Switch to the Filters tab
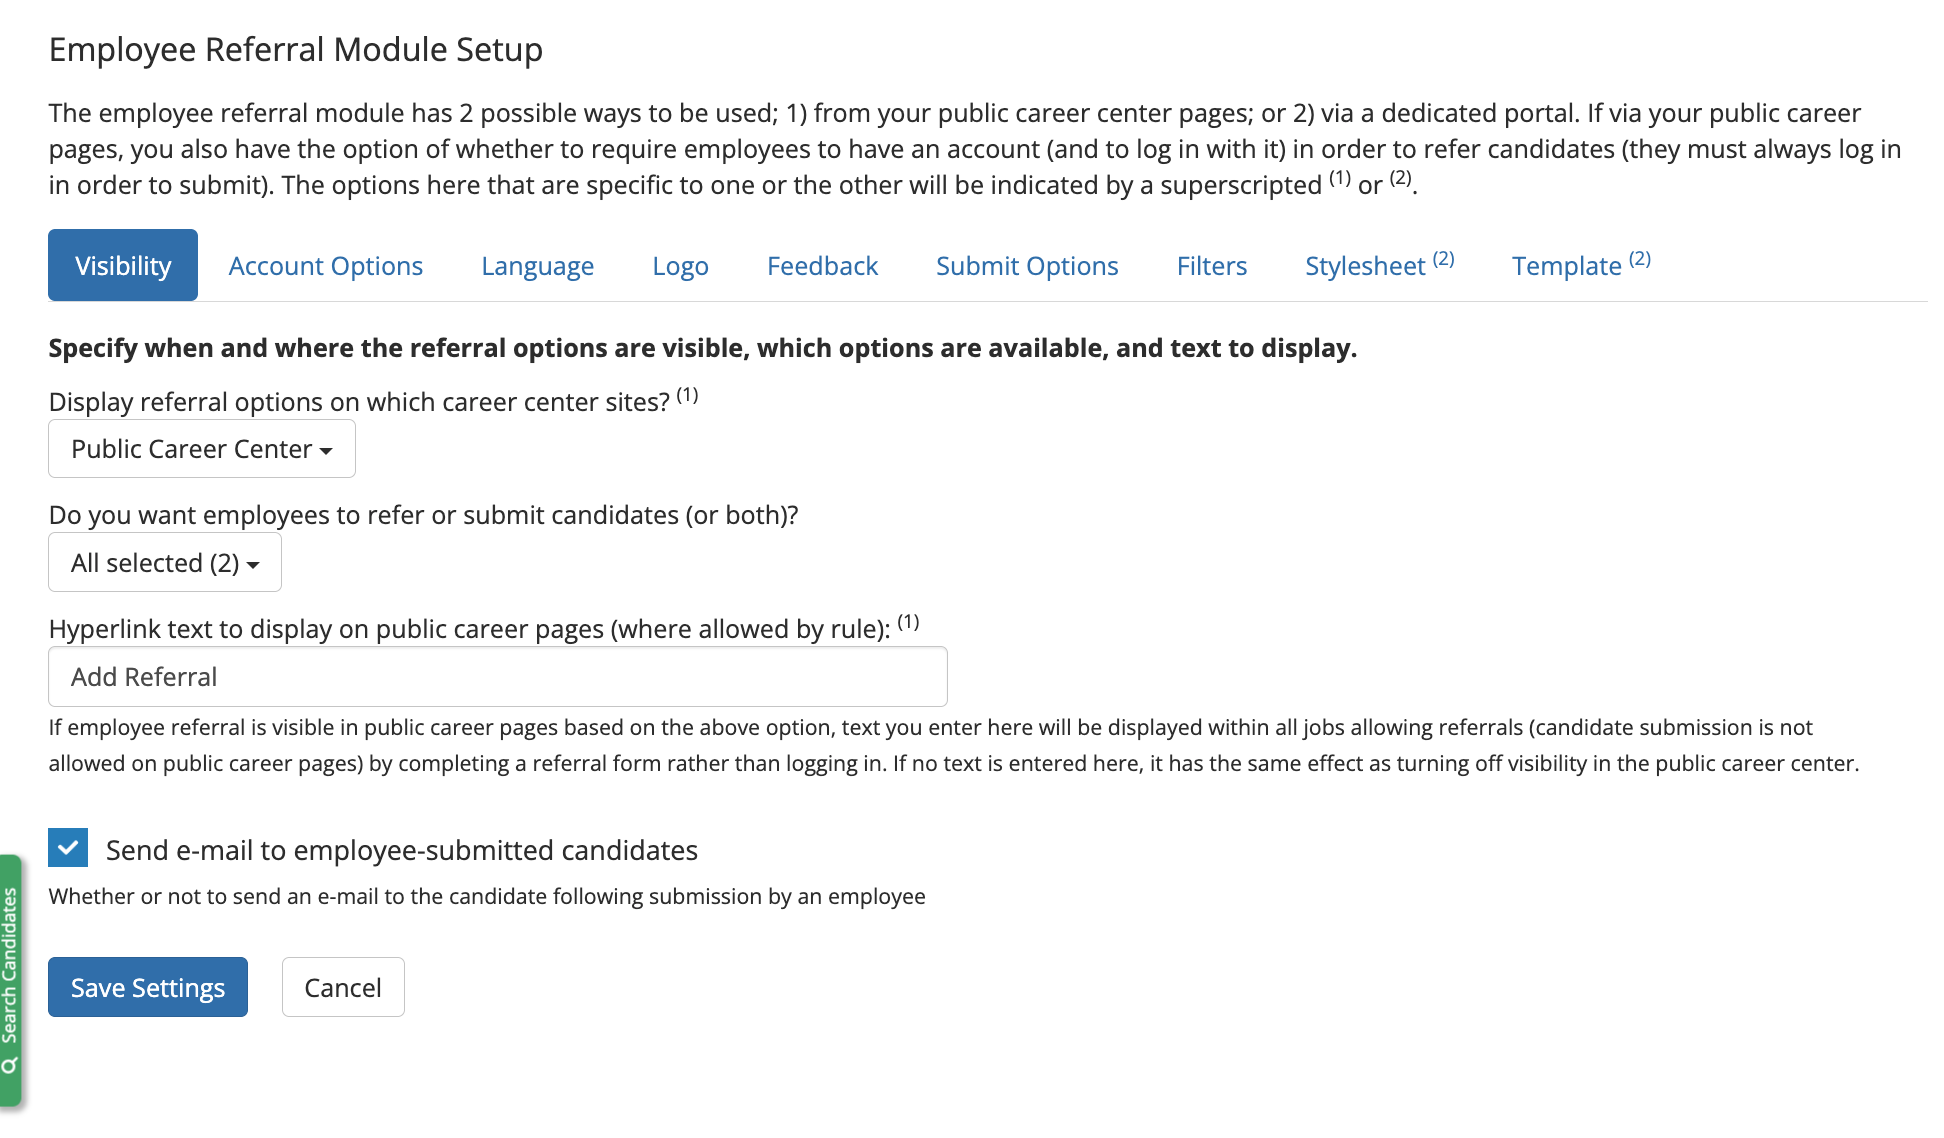 coord(1211,266)
